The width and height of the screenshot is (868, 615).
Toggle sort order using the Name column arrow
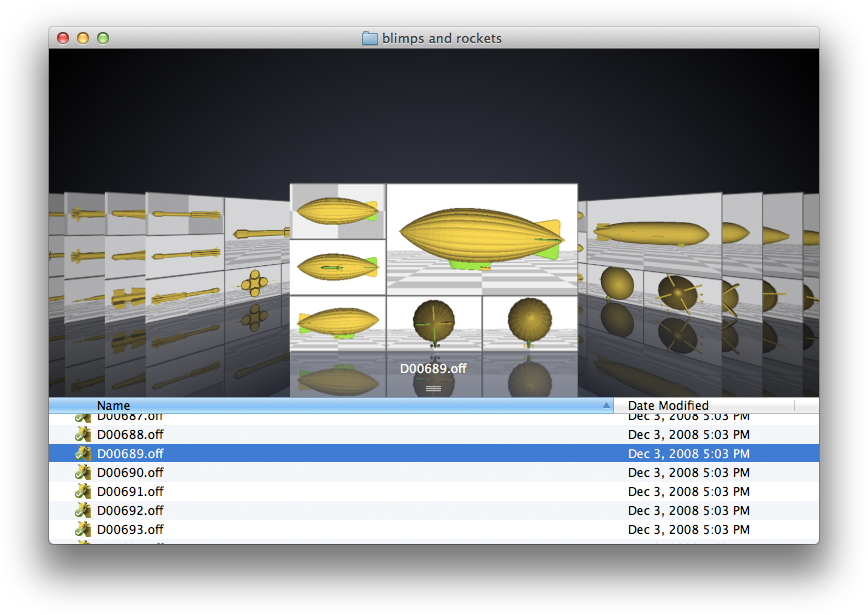(608, 405)
